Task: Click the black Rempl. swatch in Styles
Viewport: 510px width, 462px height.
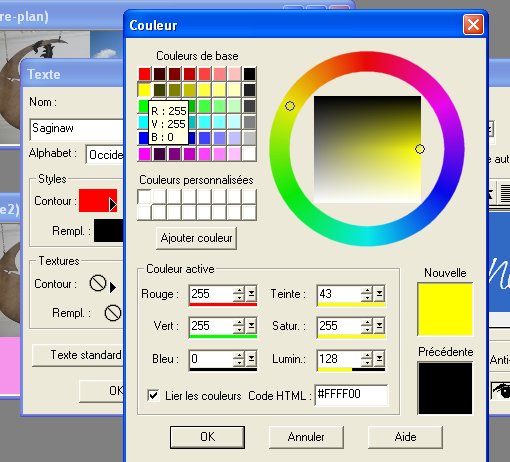Action: (x=109, y=230)
